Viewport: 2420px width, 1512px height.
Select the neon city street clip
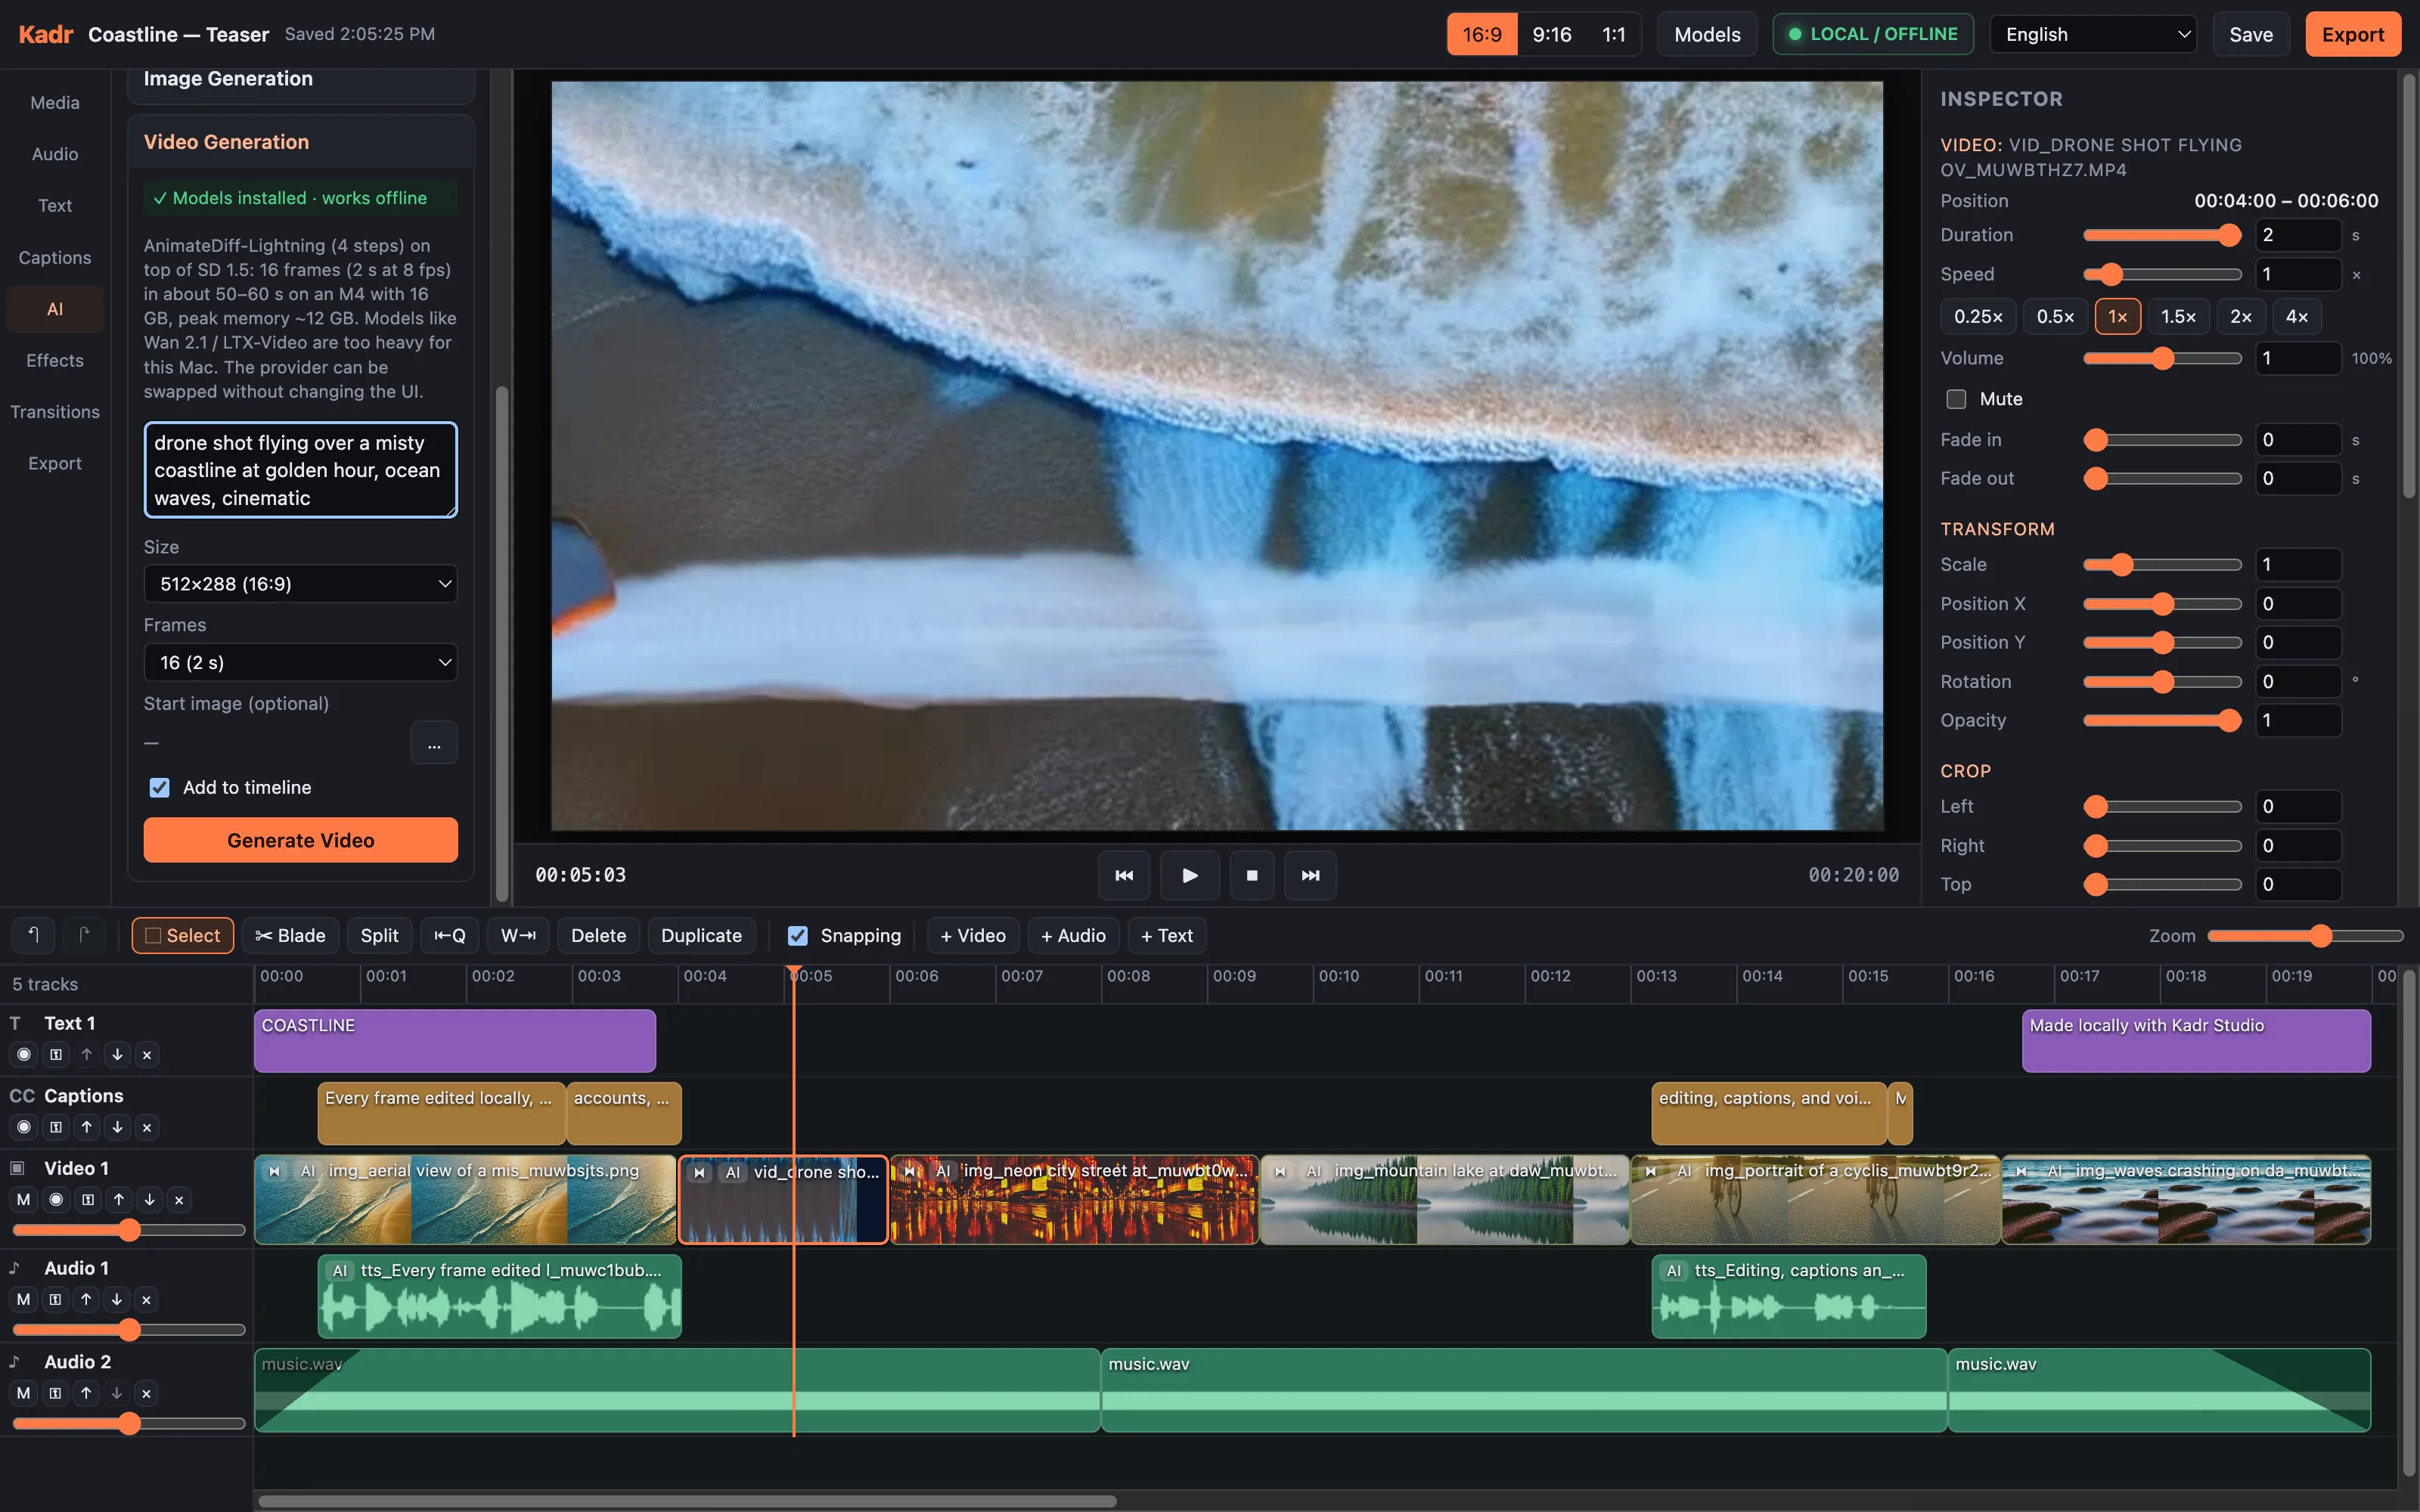pyautogui.click(x=1074, y=1199)
